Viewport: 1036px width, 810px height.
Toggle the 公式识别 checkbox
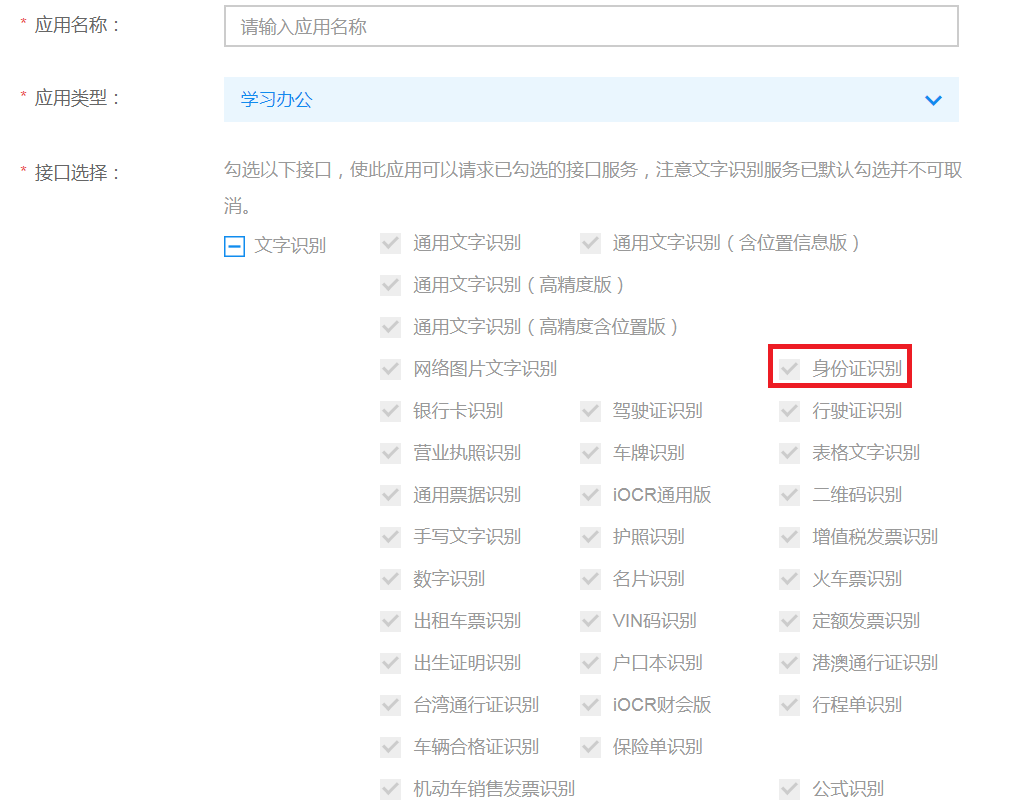790,789
